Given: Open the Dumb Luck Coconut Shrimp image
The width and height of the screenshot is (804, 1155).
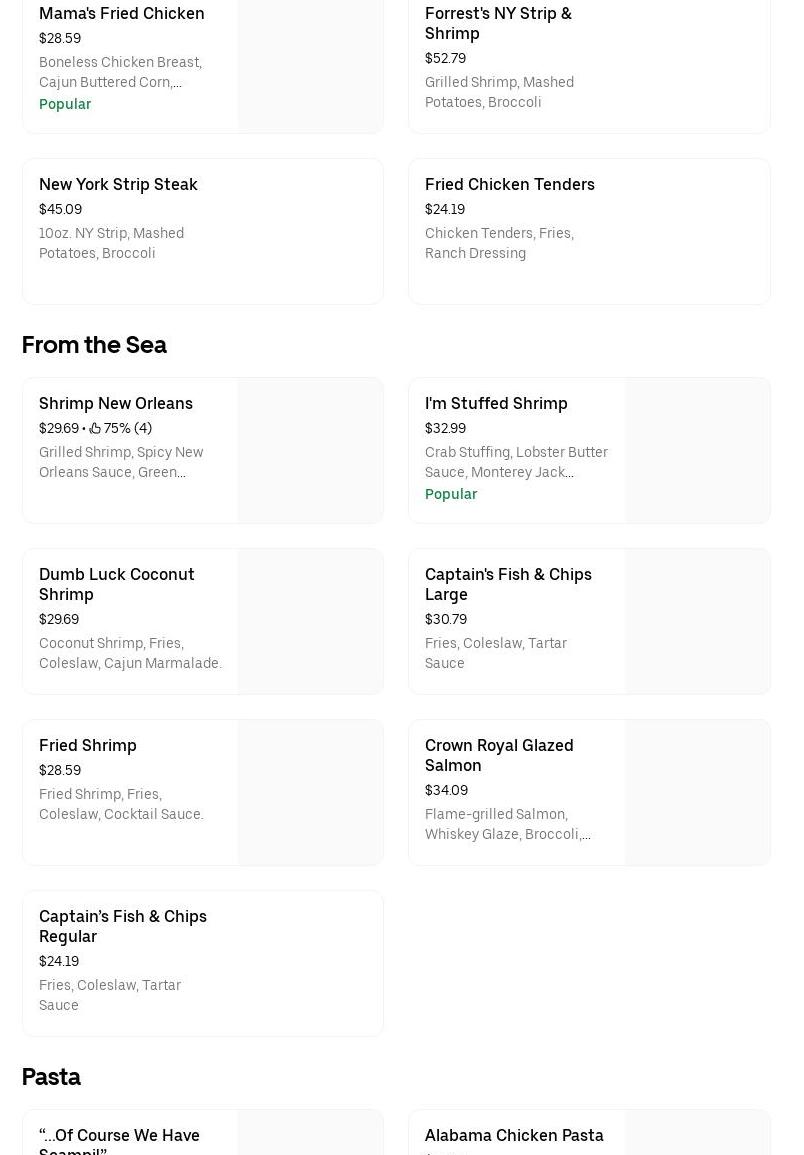Looking at the screenshot, I should click(310, 621).
